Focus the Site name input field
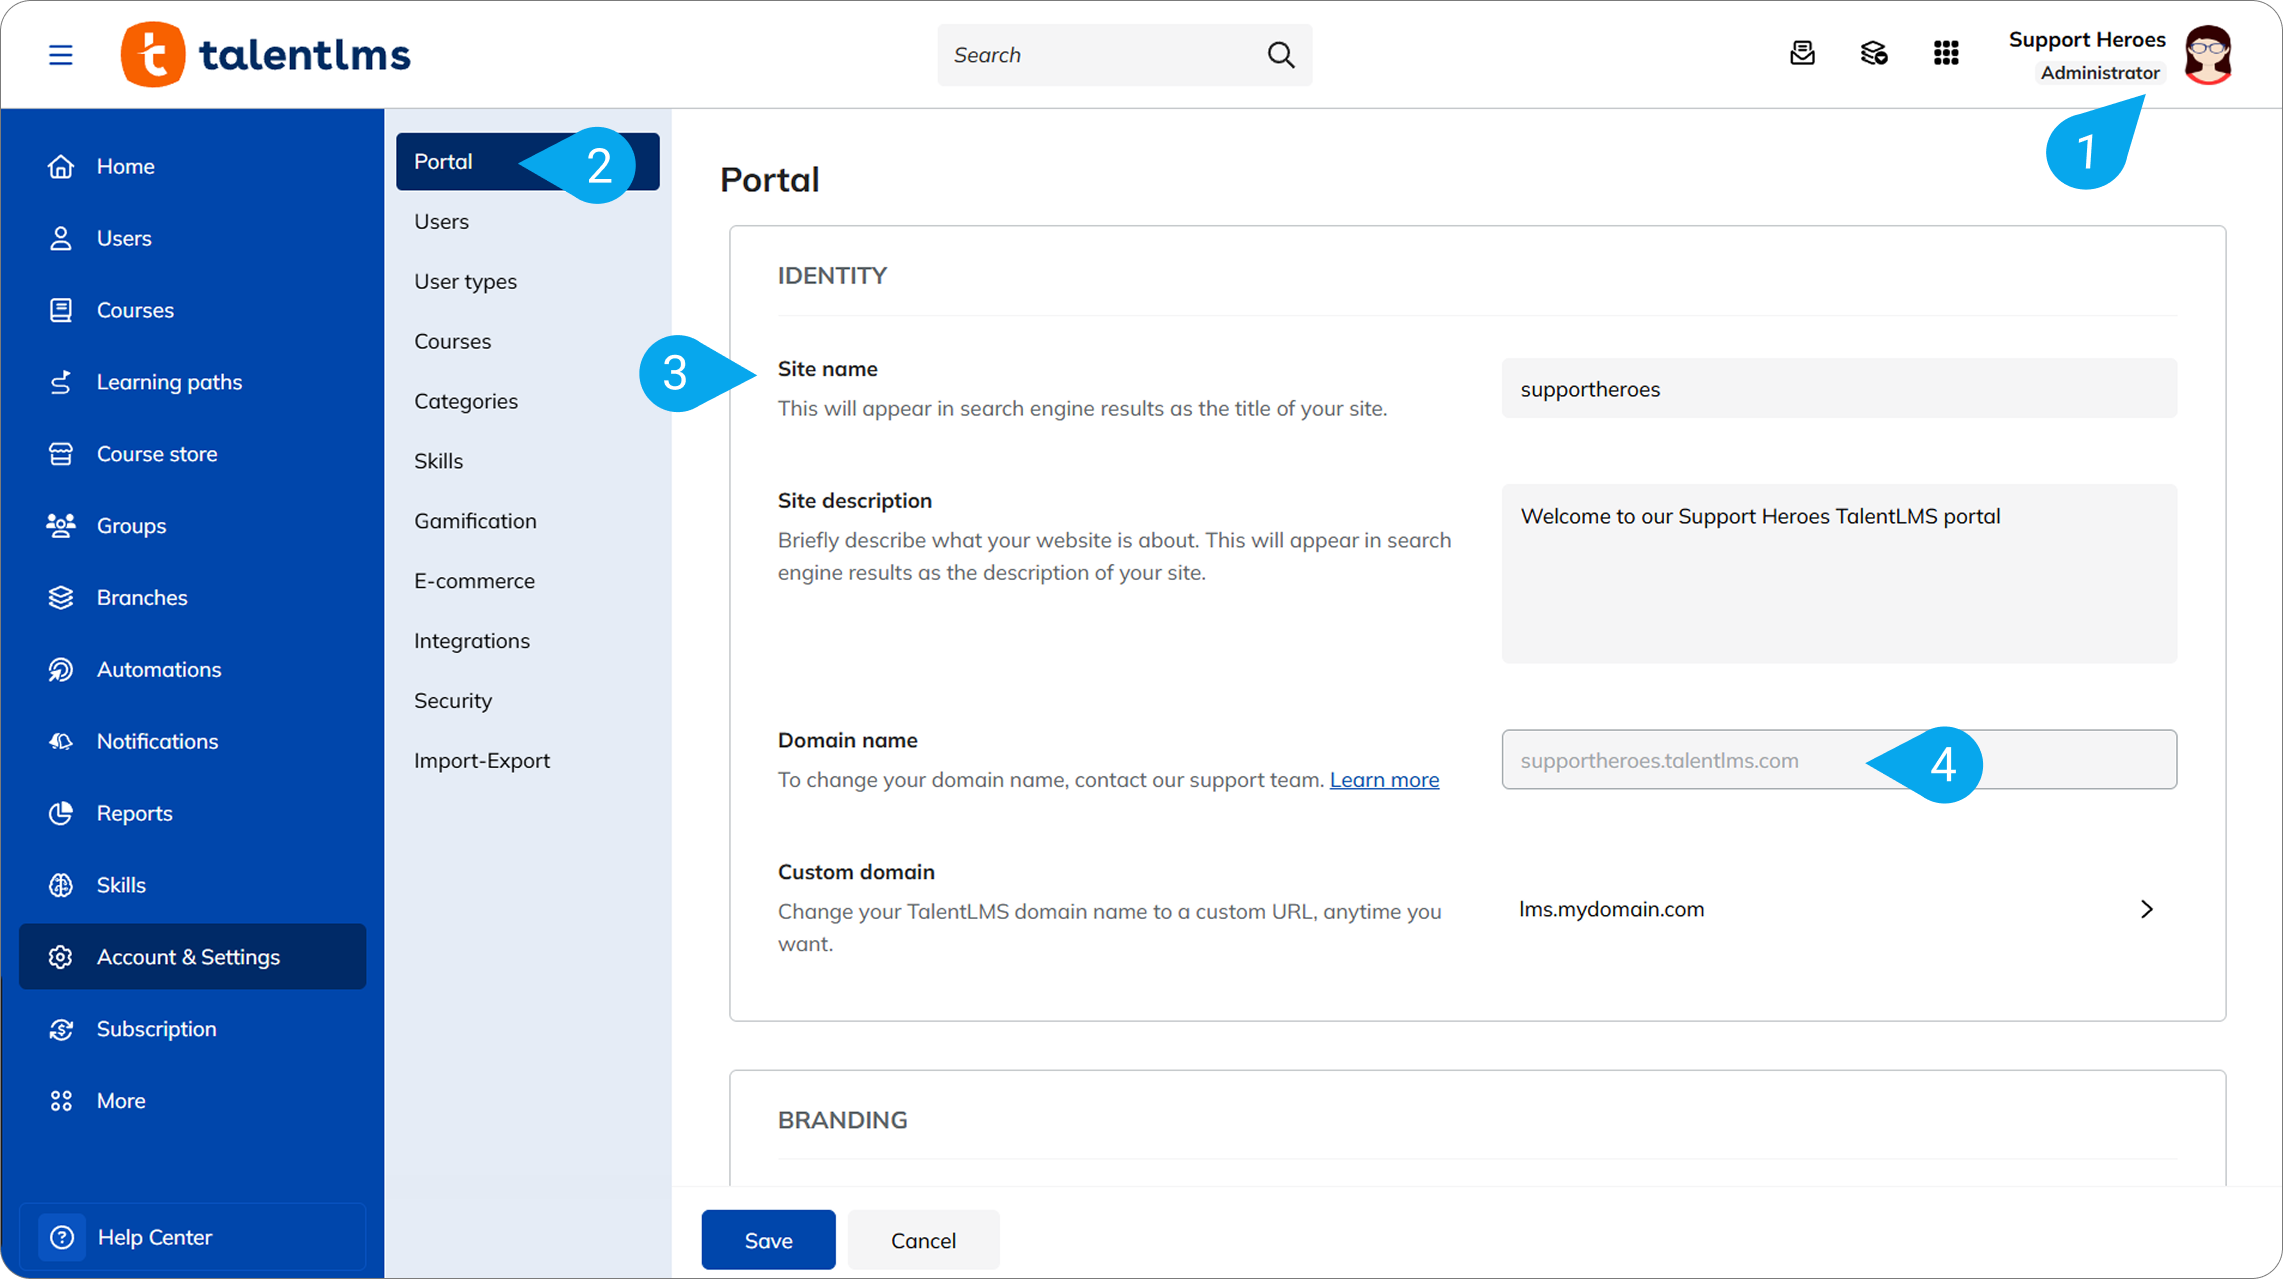 [1839, 389]
